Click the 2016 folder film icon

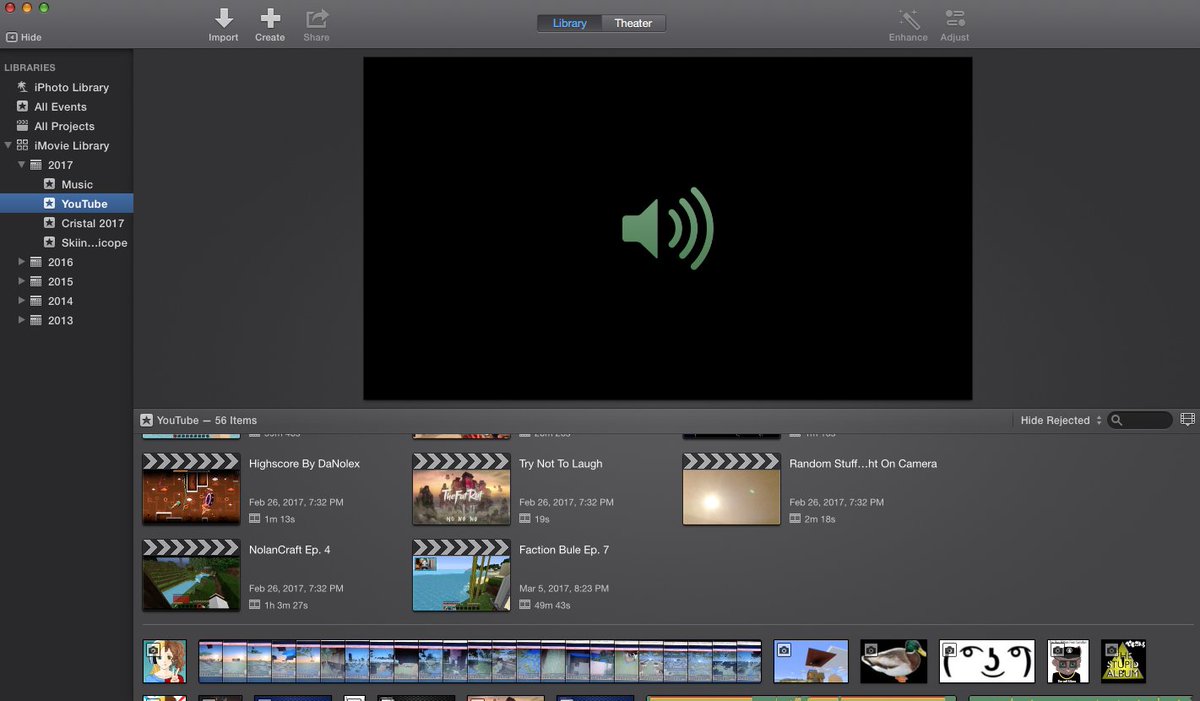click(36, 262)
